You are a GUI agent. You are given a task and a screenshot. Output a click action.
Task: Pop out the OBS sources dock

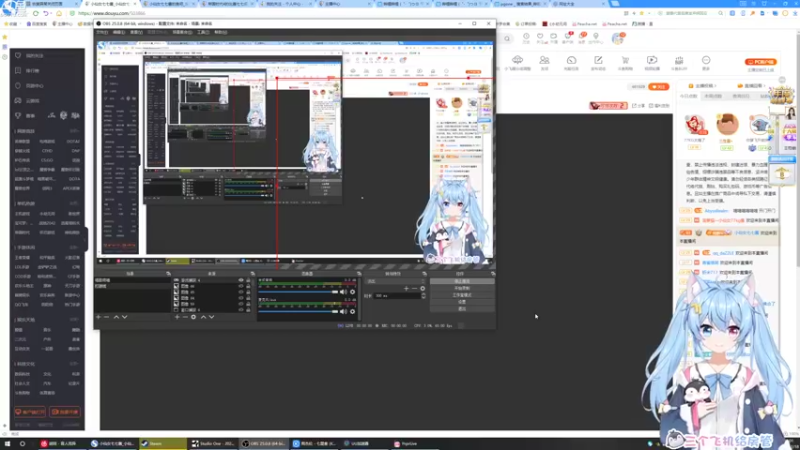point(253,274)
